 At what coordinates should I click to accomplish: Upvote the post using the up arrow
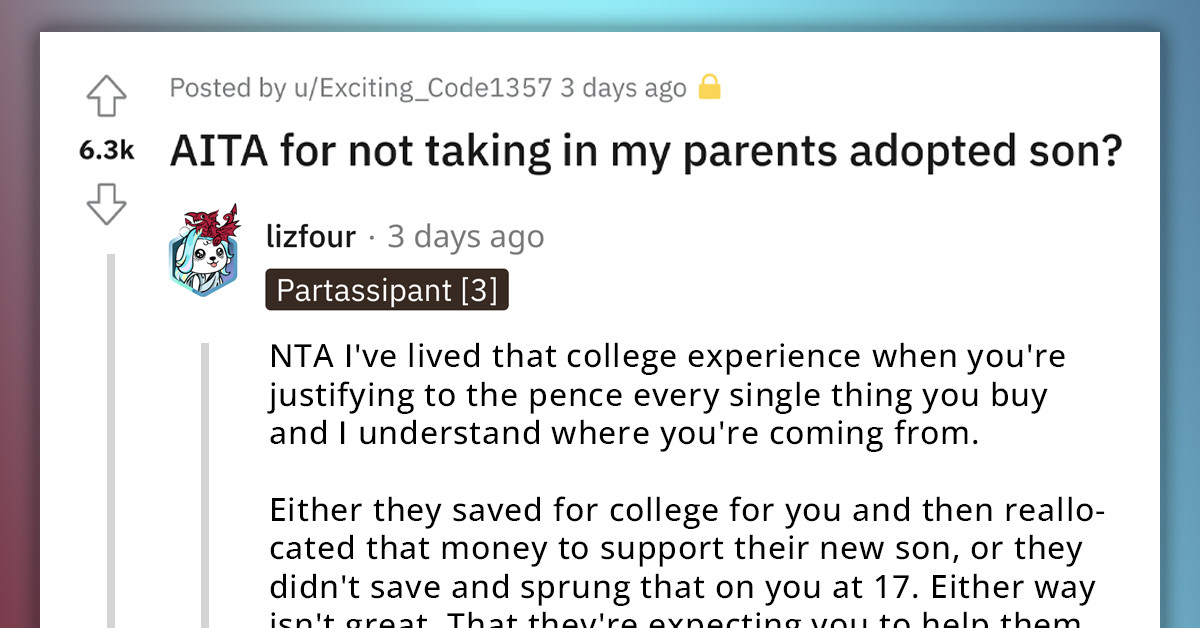[106, 95]
